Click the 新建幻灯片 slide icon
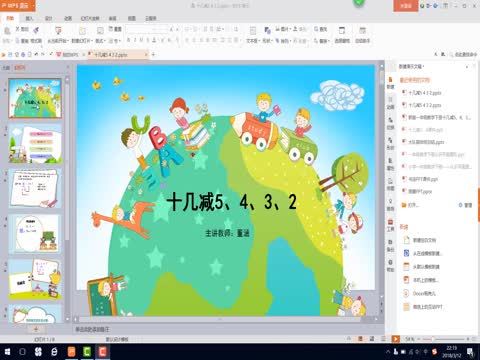The height and width of the screenshot is (360, 480). pyautogui.click(x=82, y=31)
